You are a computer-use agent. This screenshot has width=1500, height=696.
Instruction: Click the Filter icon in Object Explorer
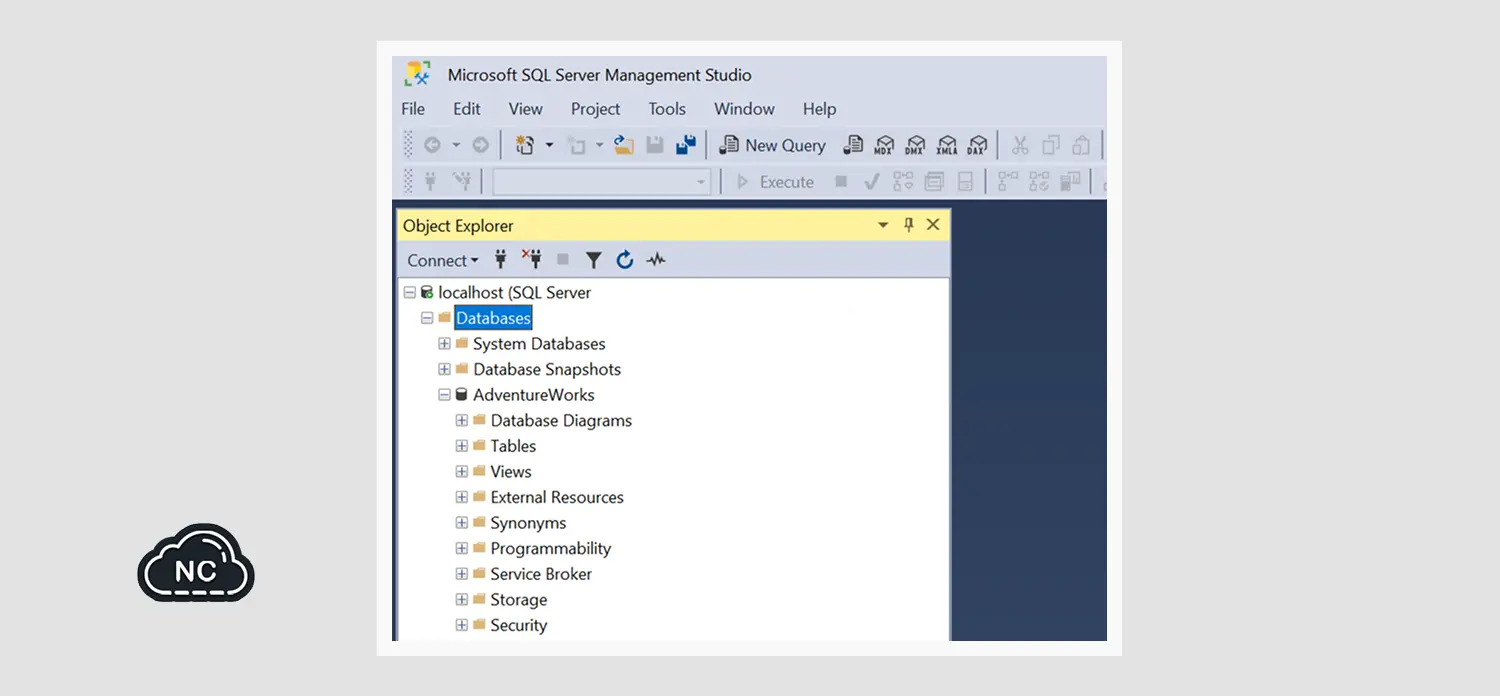593,260
